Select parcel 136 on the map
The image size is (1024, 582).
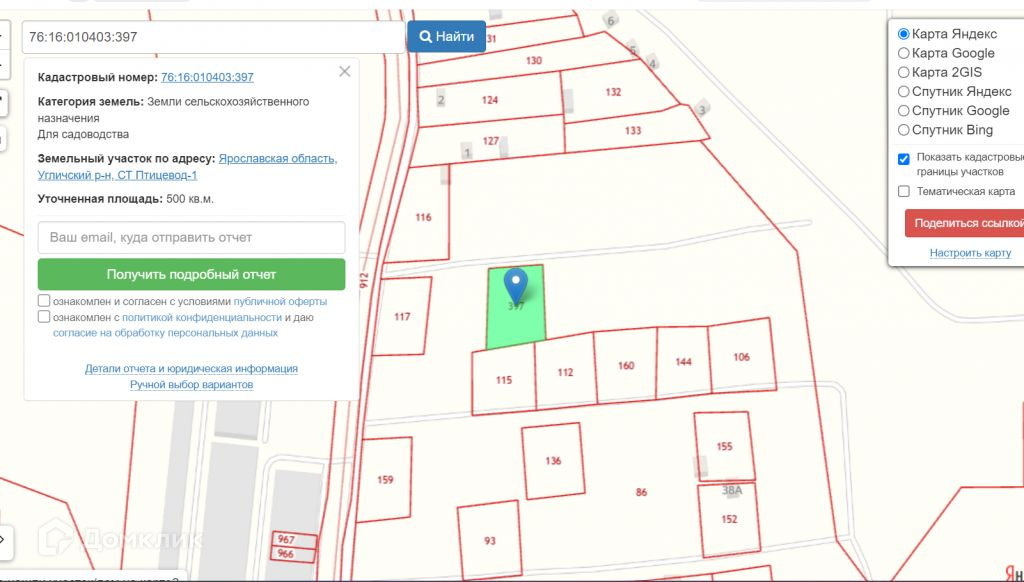coord(553,461)
